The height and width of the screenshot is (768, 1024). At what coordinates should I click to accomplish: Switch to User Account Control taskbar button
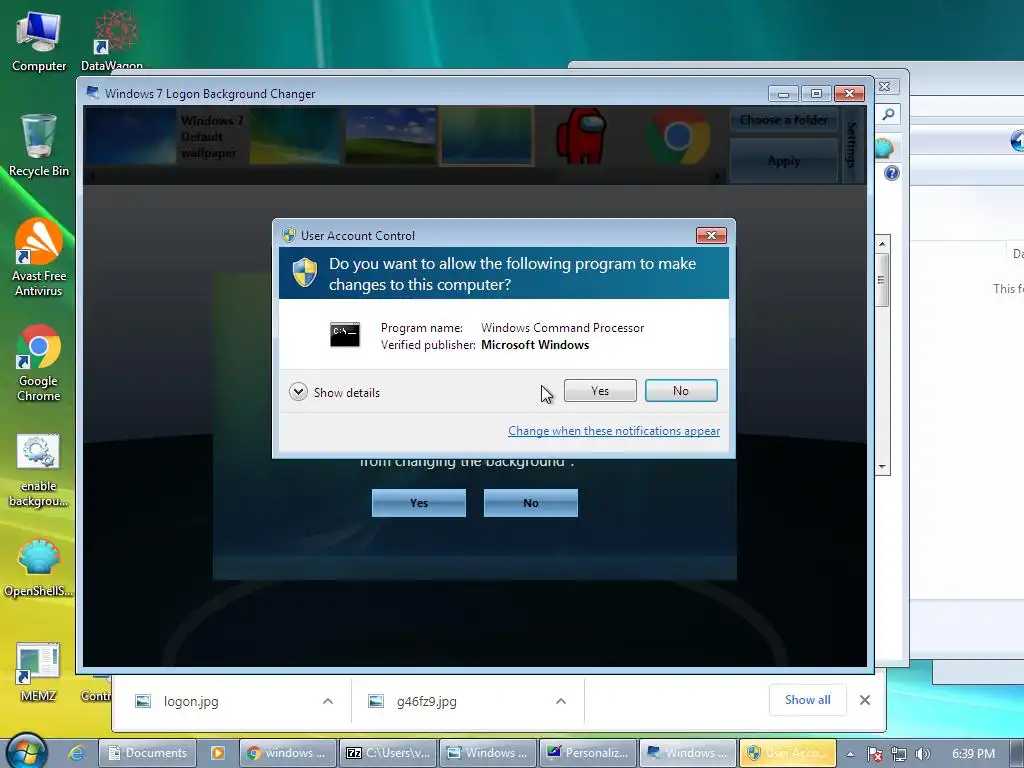[788, 753]
